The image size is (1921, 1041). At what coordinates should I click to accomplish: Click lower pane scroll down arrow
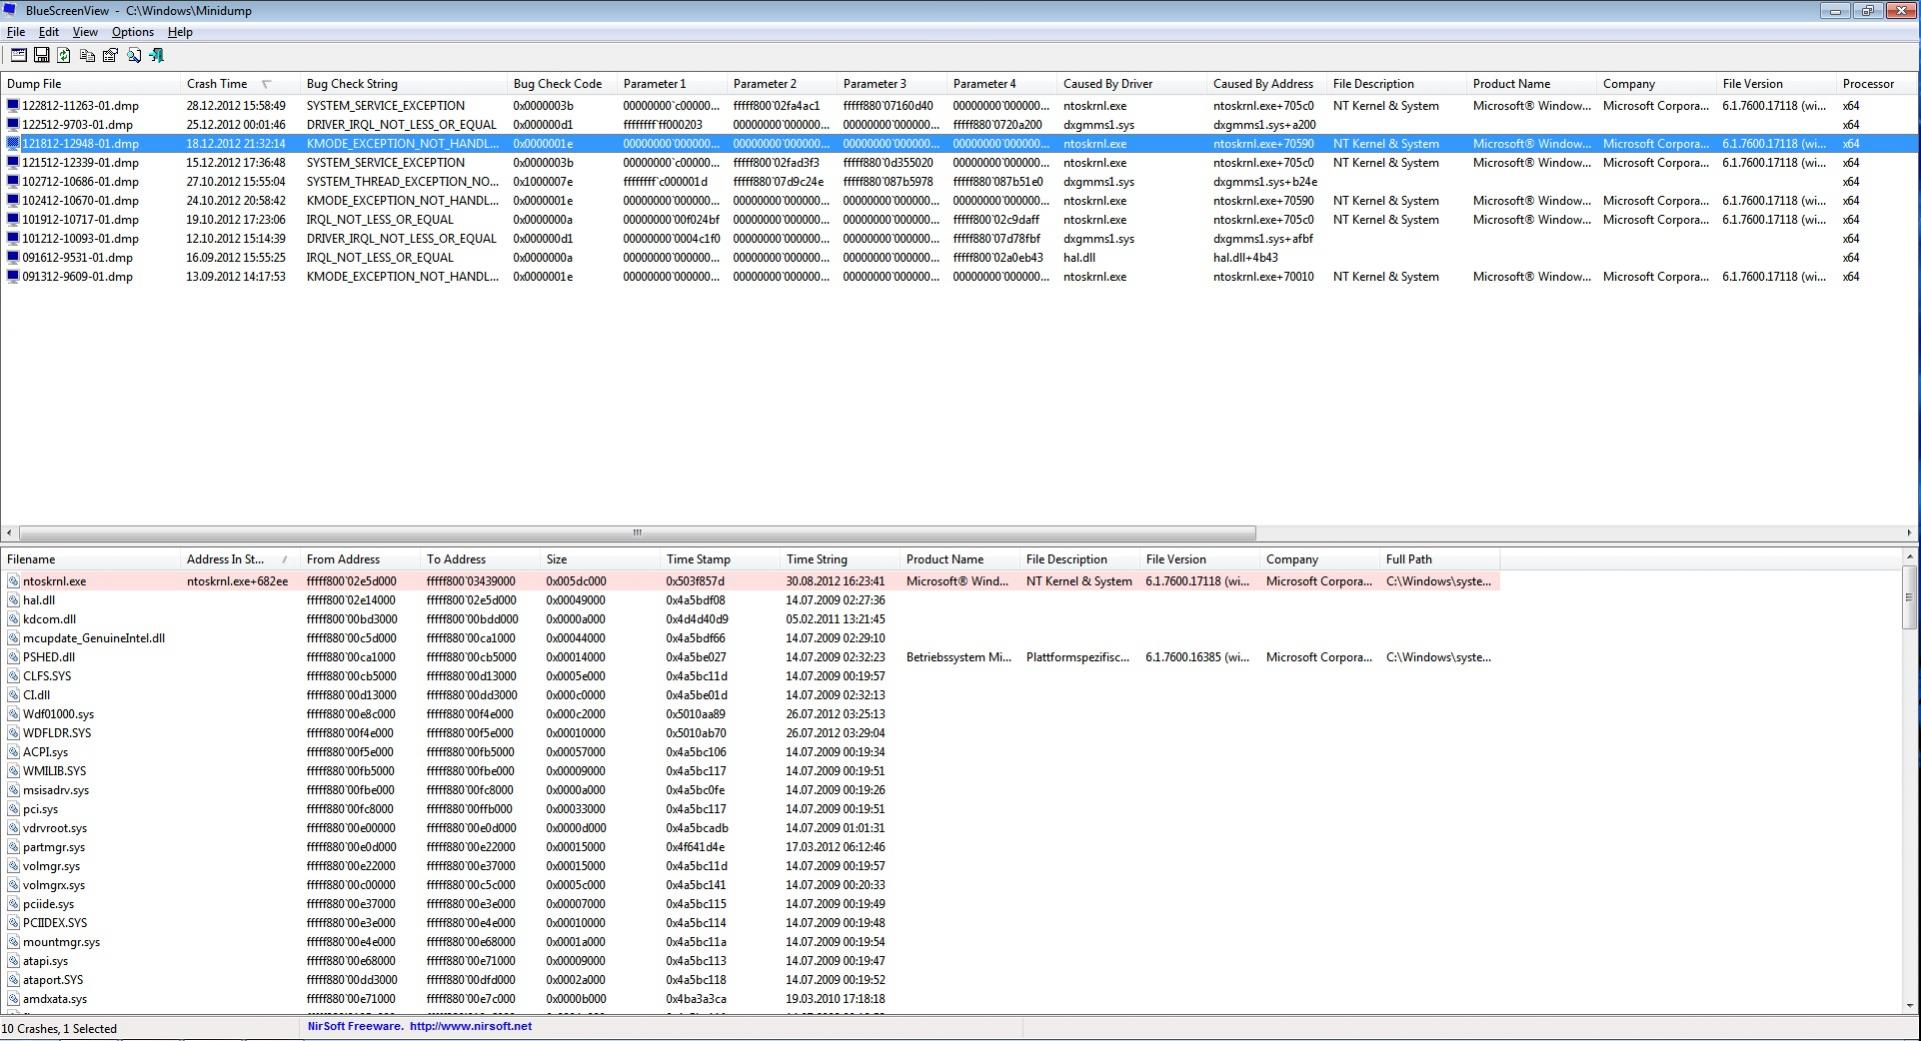[1910, 1006]
